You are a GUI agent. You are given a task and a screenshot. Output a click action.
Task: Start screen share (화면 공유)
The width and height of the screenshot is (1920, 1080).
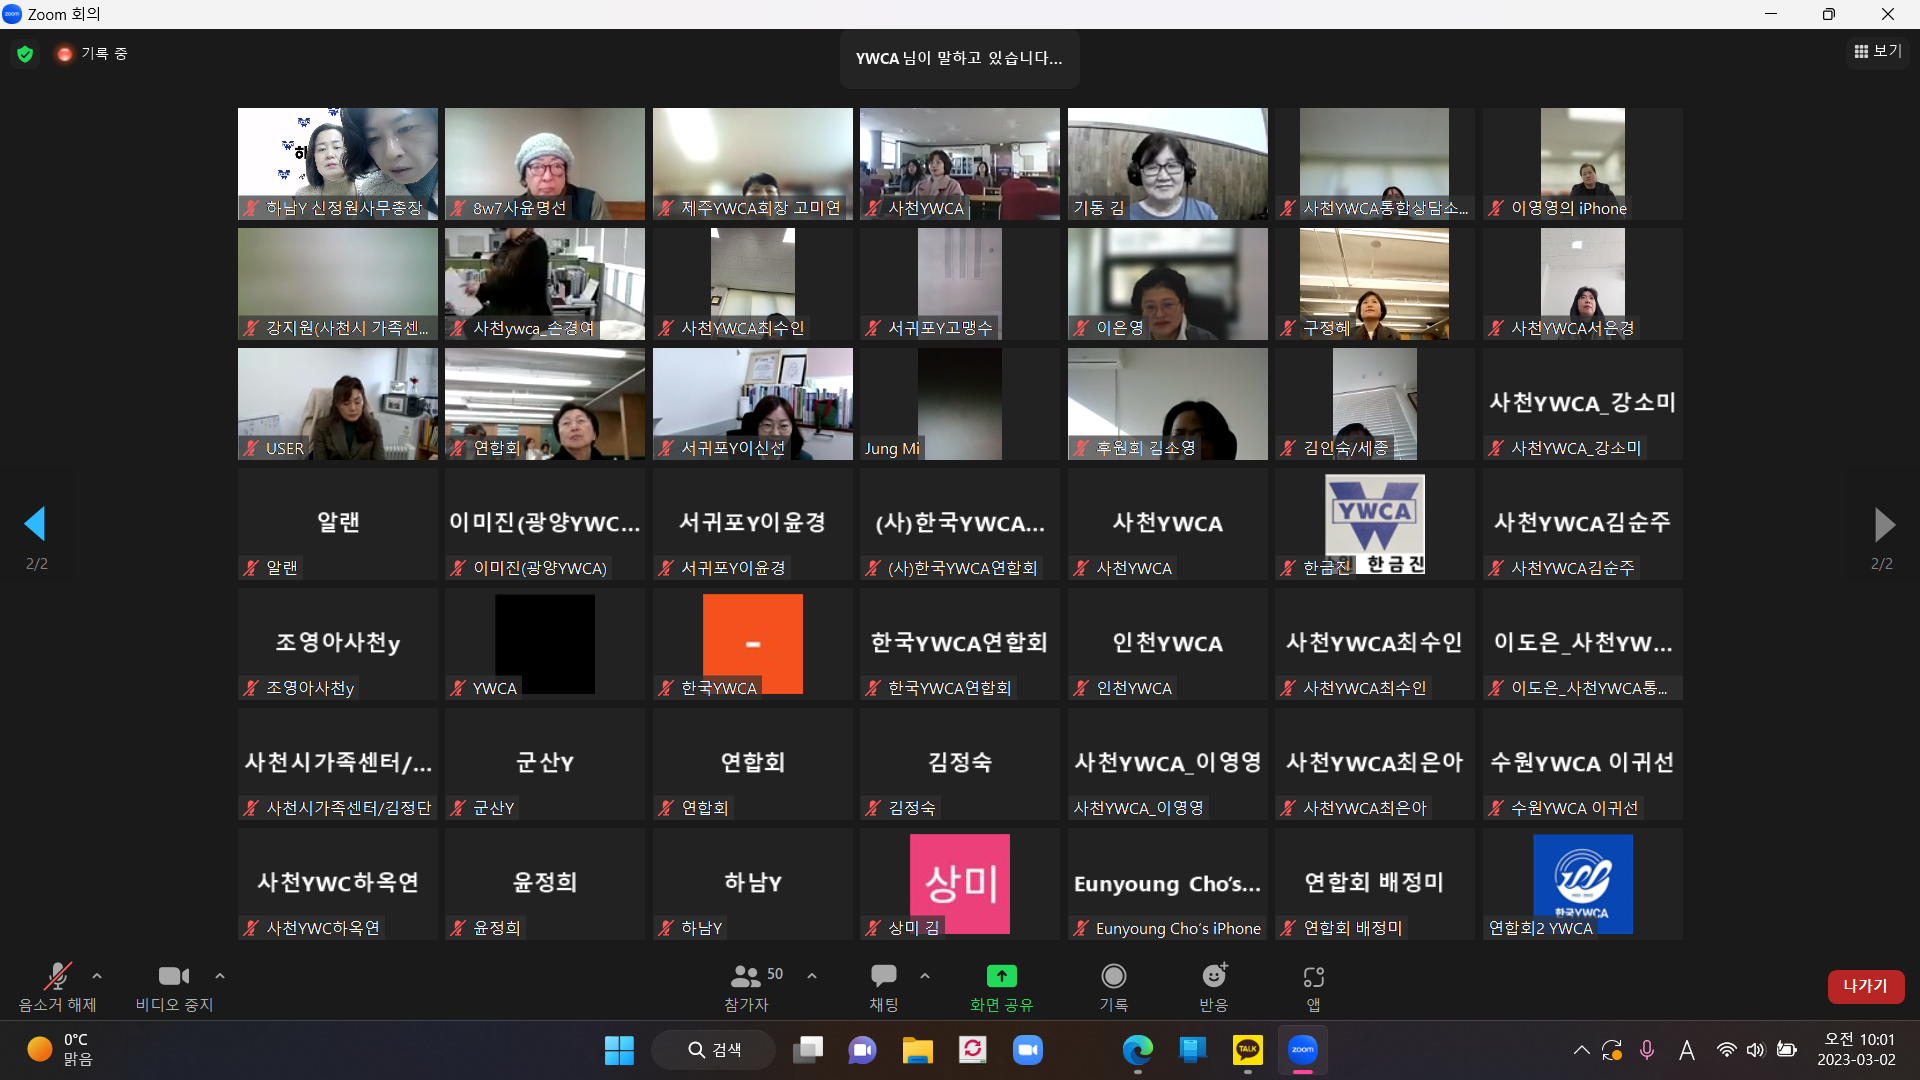[x=1001, y=986]
